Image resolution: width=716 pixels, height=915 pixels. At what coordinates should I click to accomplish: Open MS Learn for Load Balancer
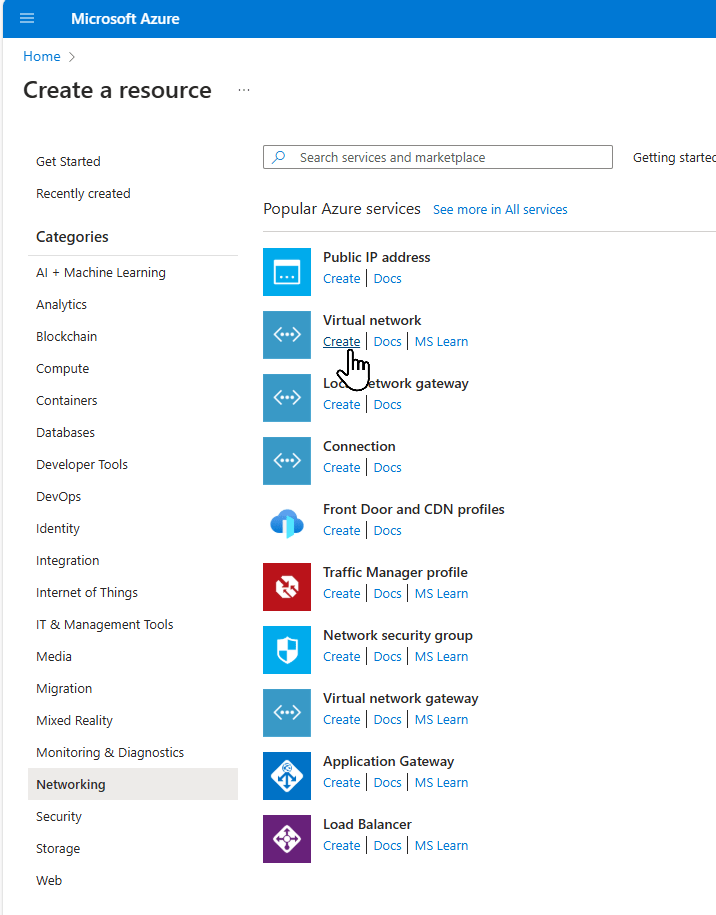[441, 846]
